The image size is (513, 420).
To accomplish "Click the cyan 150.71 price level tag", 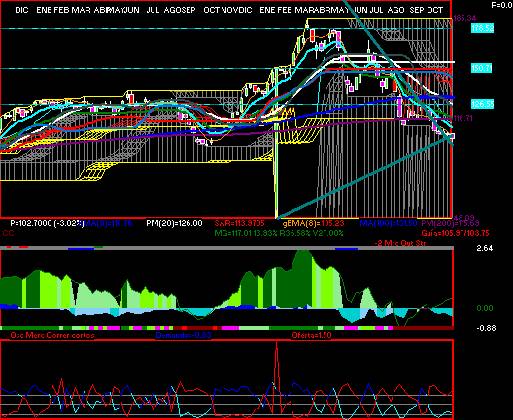I will coord(482,68).
